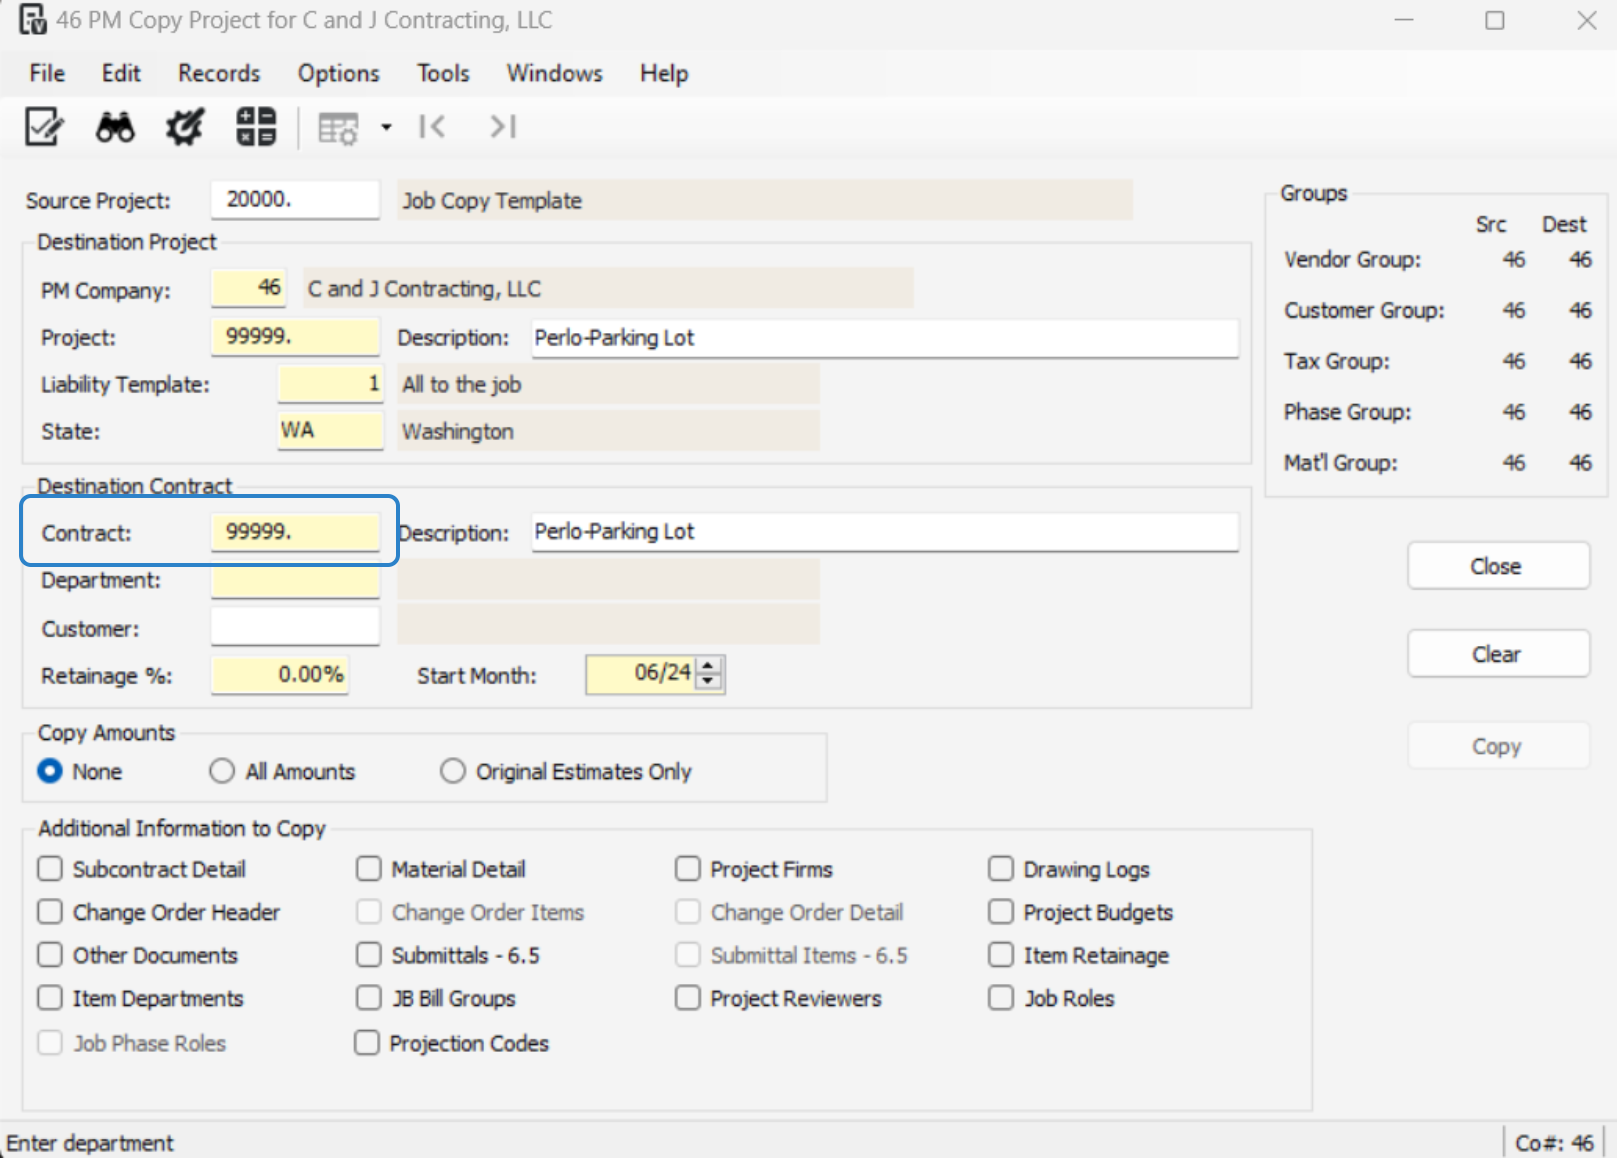Screen dimensions: 1617x1158
Task: Toggle the Item Retainage checkbox
Action: (x=1001, y=954)
